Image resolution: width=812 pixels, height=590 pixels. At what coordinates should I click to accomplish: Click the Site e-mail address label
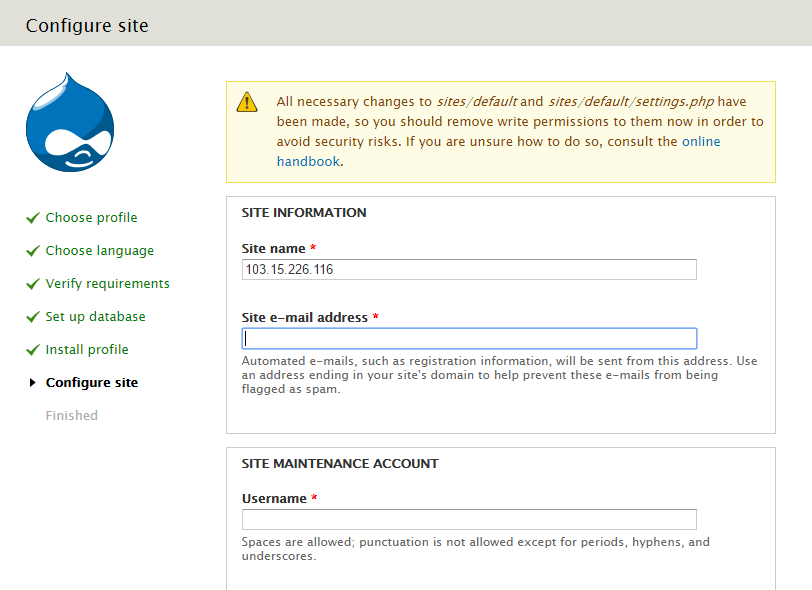pyautogui.click(x=305, y=318)
